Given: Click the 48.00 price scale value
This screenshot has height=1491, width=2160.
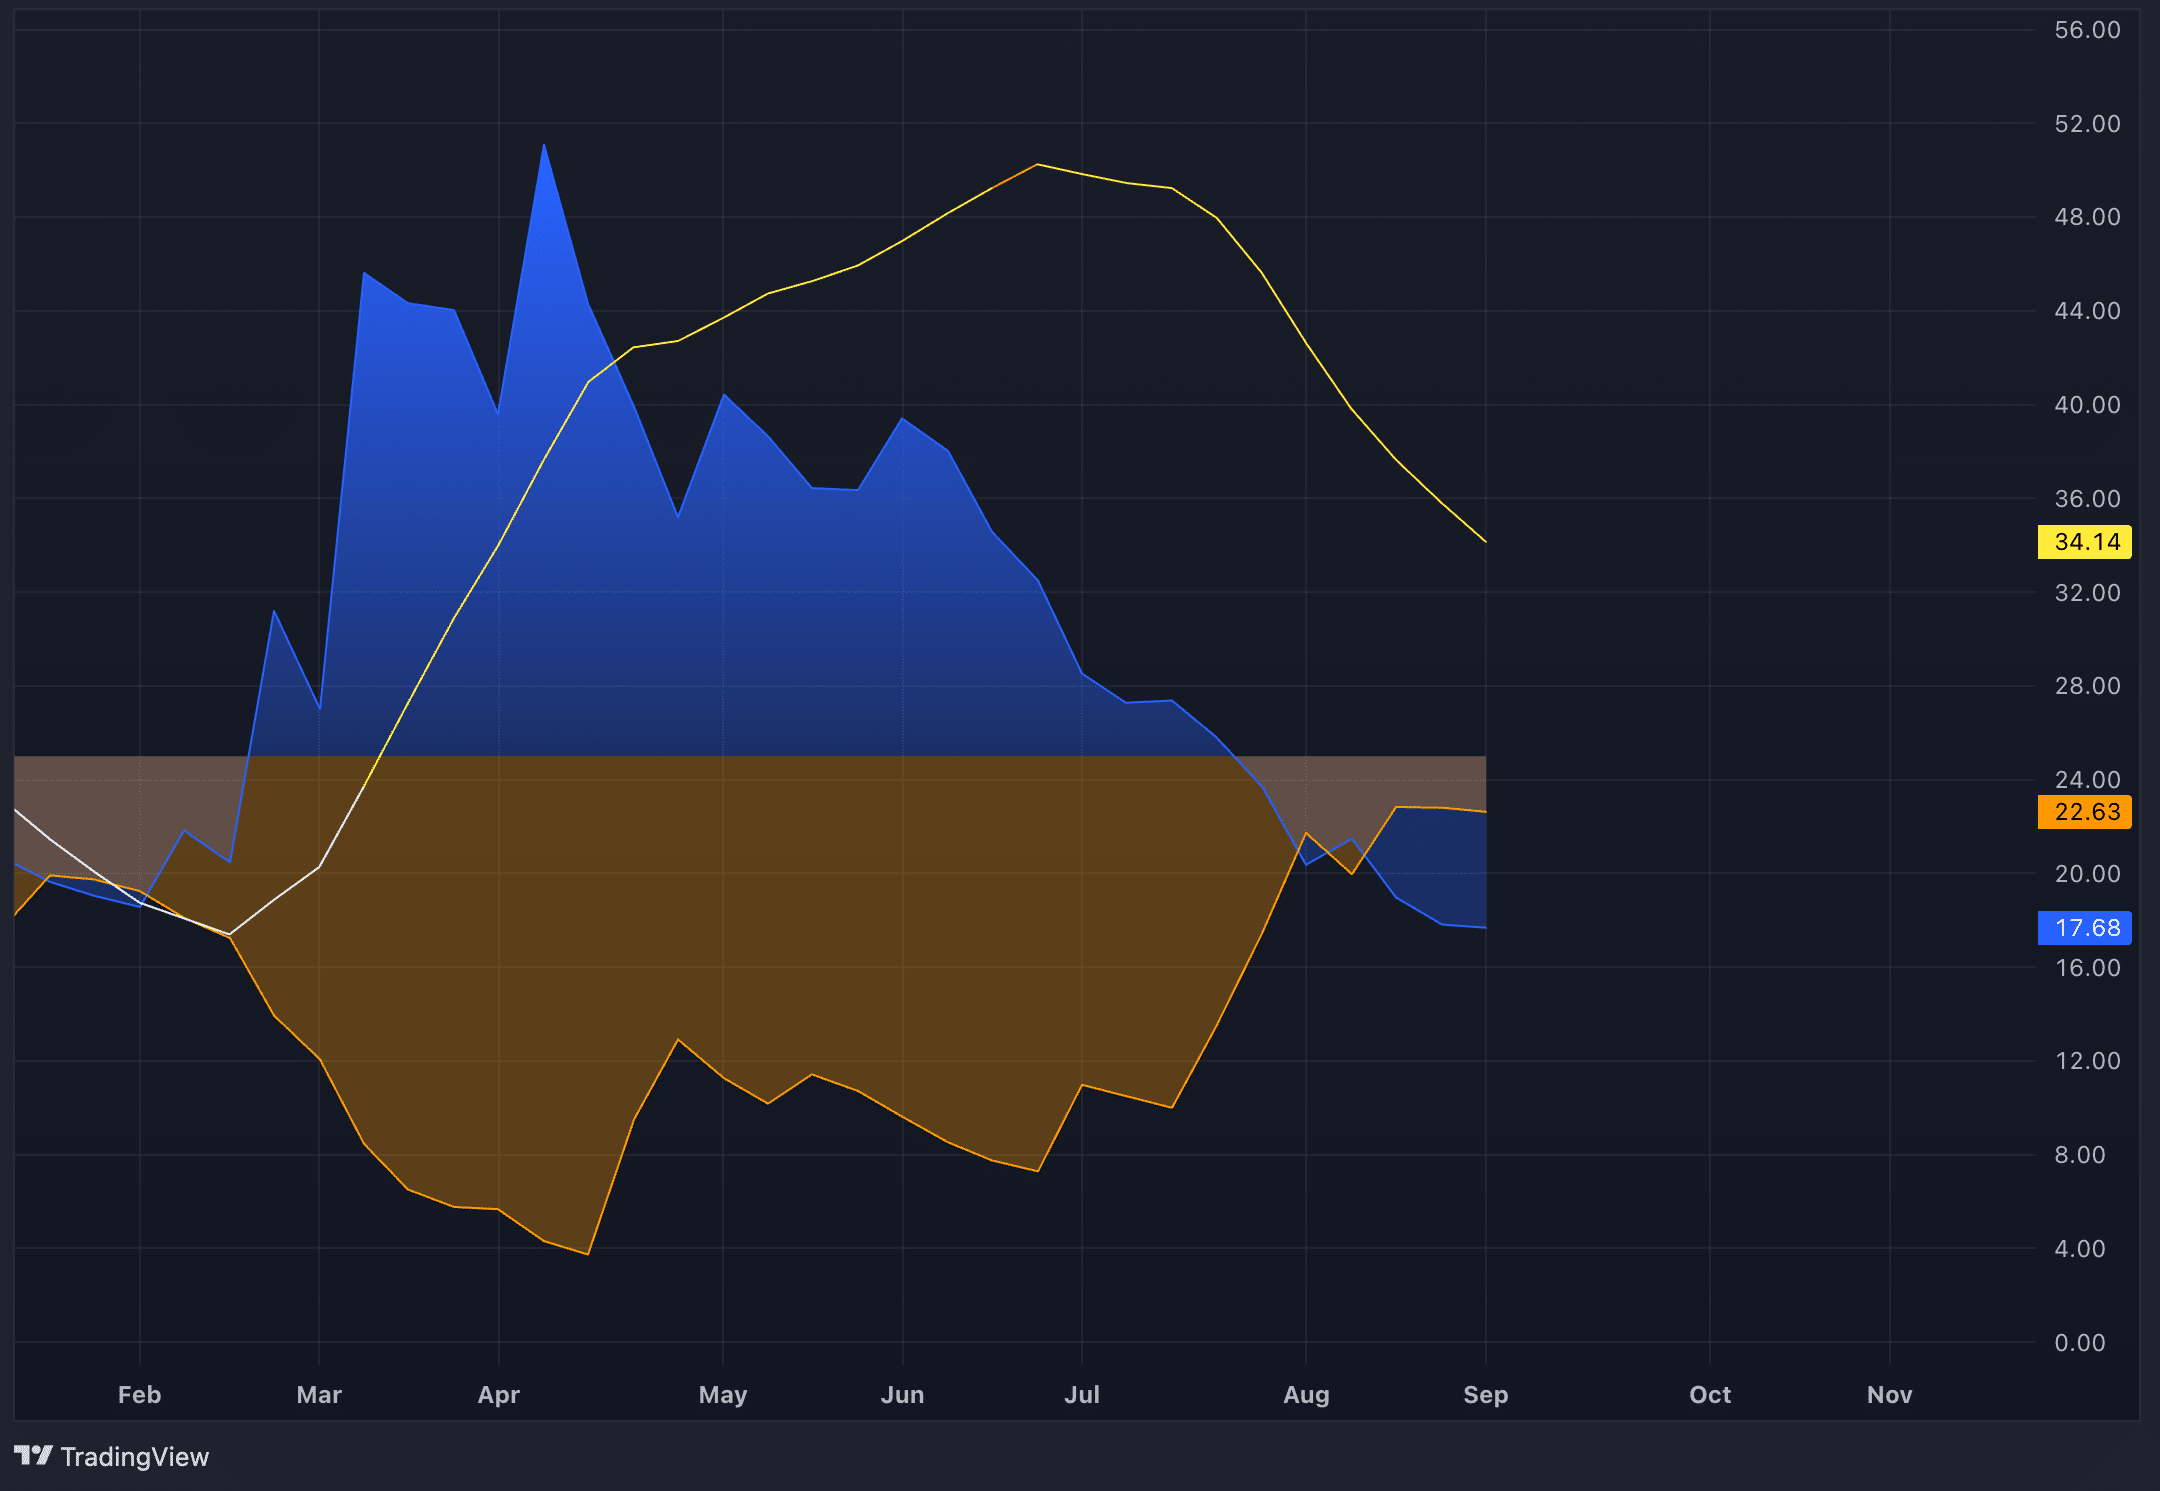Looking at the screenshot, I should tap(2087, 217).
